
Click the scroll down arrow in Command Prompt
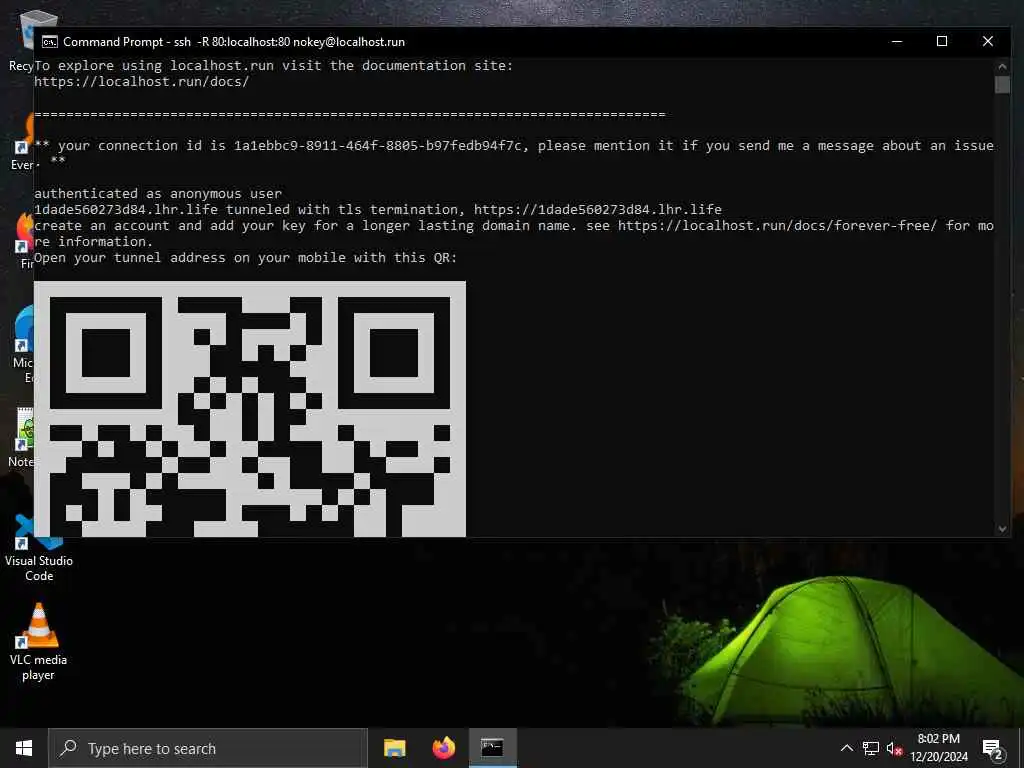click(x=1002, y=529)
